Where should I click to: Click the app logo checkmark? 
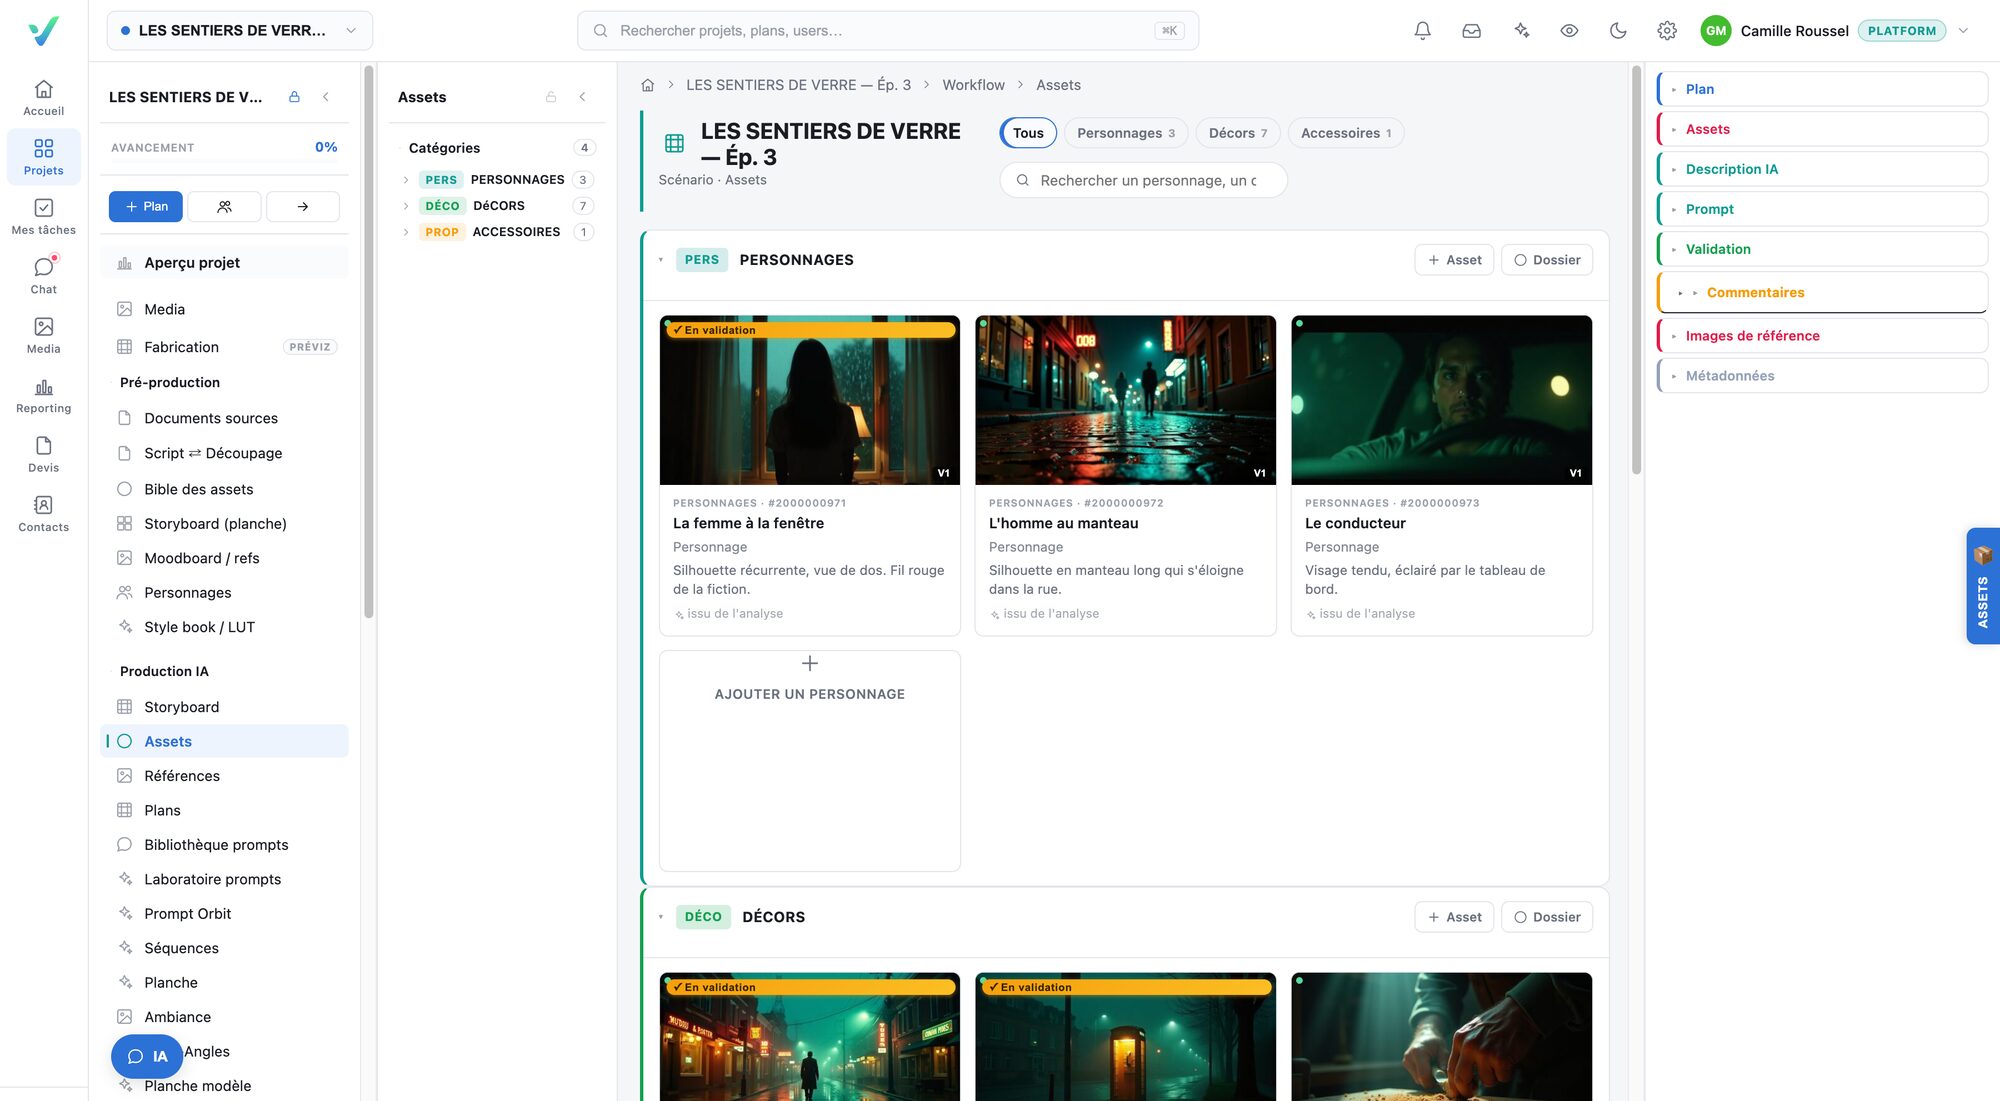tap(43, 31)
